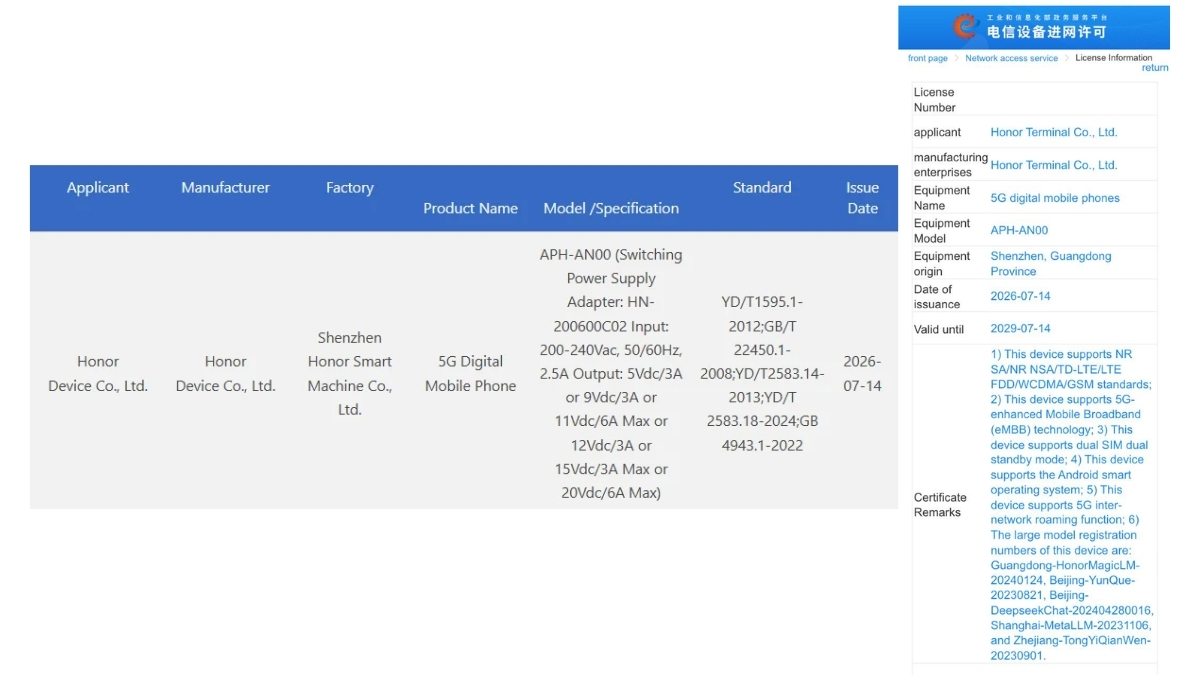Click the Issue Date column header
Screen dimensions: 1200x675
tap(862, 198)
